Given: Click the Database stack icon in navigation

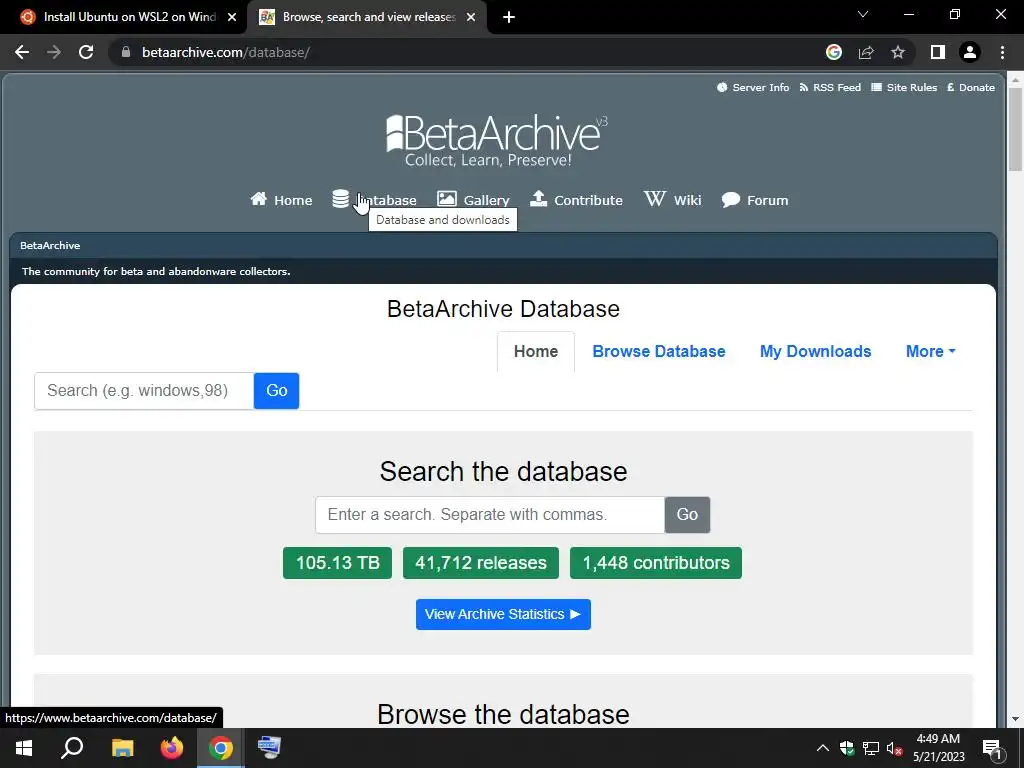Looking at the screenshot, I should tap(340, 199).
